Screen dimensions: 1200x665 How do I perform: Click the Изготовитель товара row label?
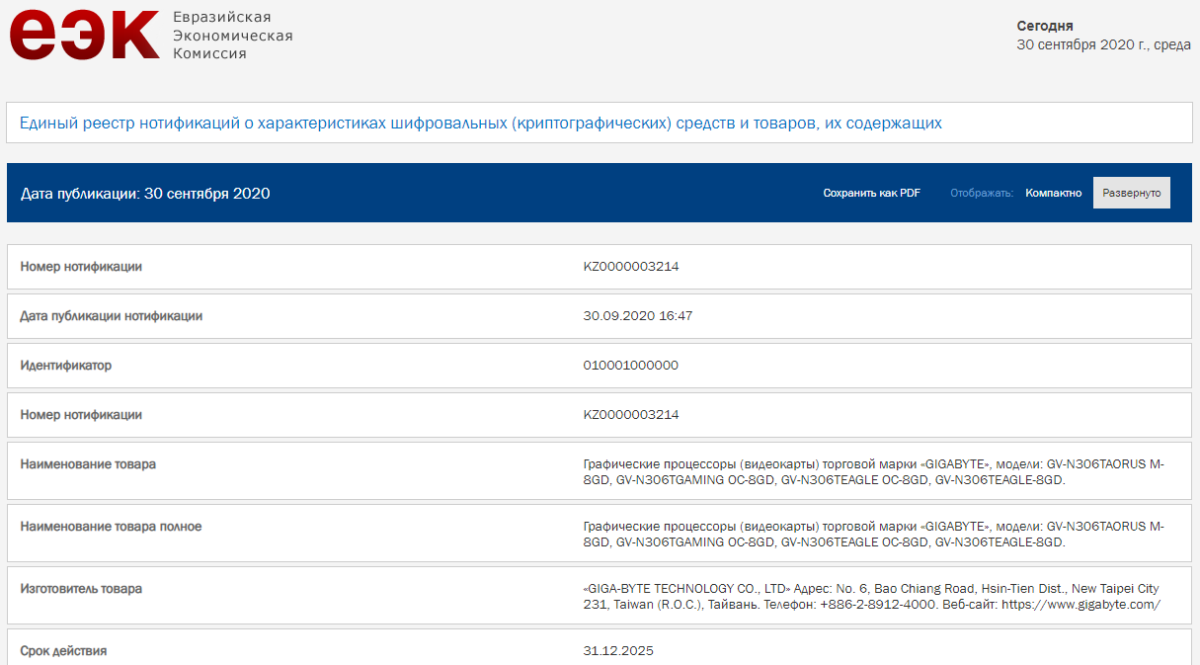(81, 588)
